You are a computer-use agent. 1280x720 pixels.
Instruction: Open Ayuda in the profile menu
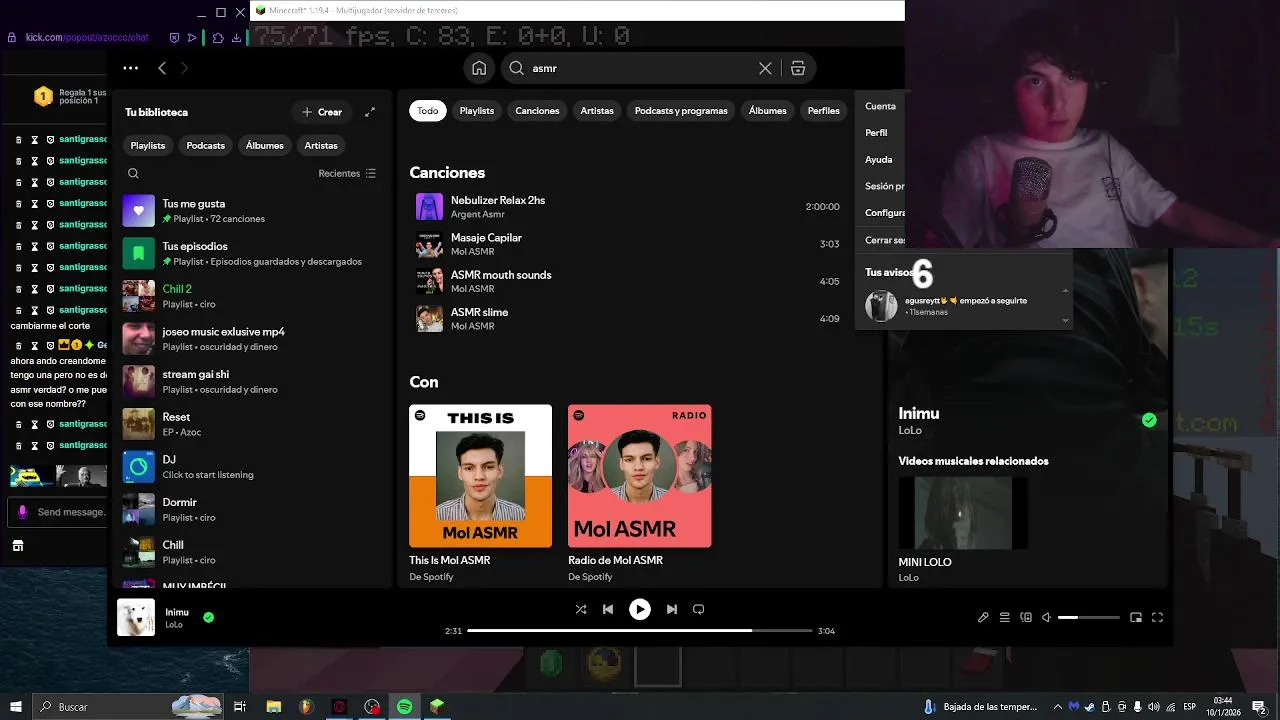[879, 160]
